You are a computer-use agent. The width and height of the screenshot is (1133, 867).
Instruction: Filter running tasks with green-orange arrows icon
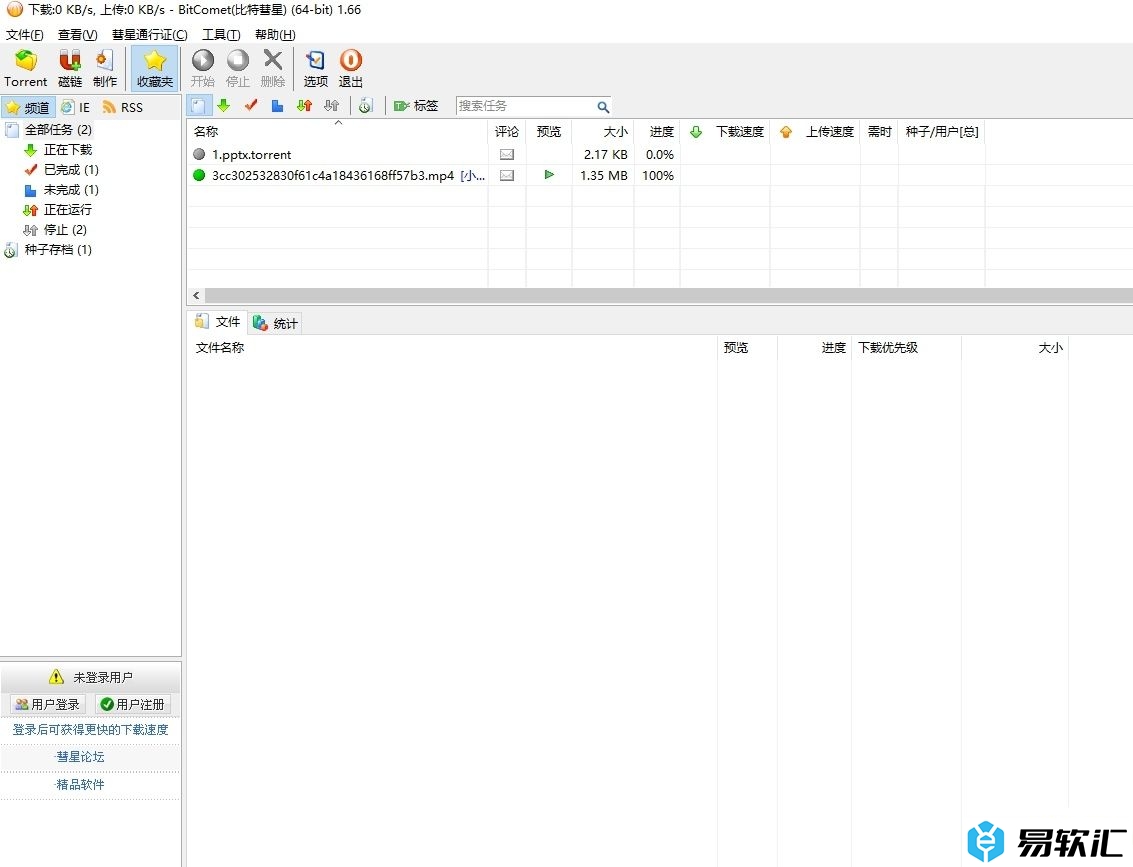point(304,106)
